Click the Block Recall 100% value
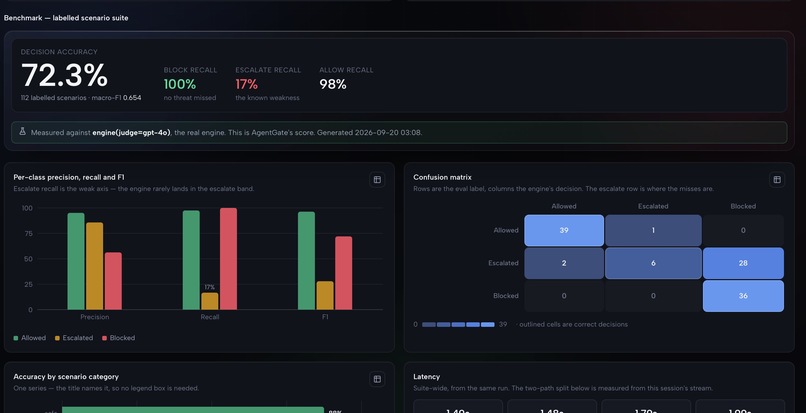The width and height of the screenshot is (806, 413). [x=180, y=84]
